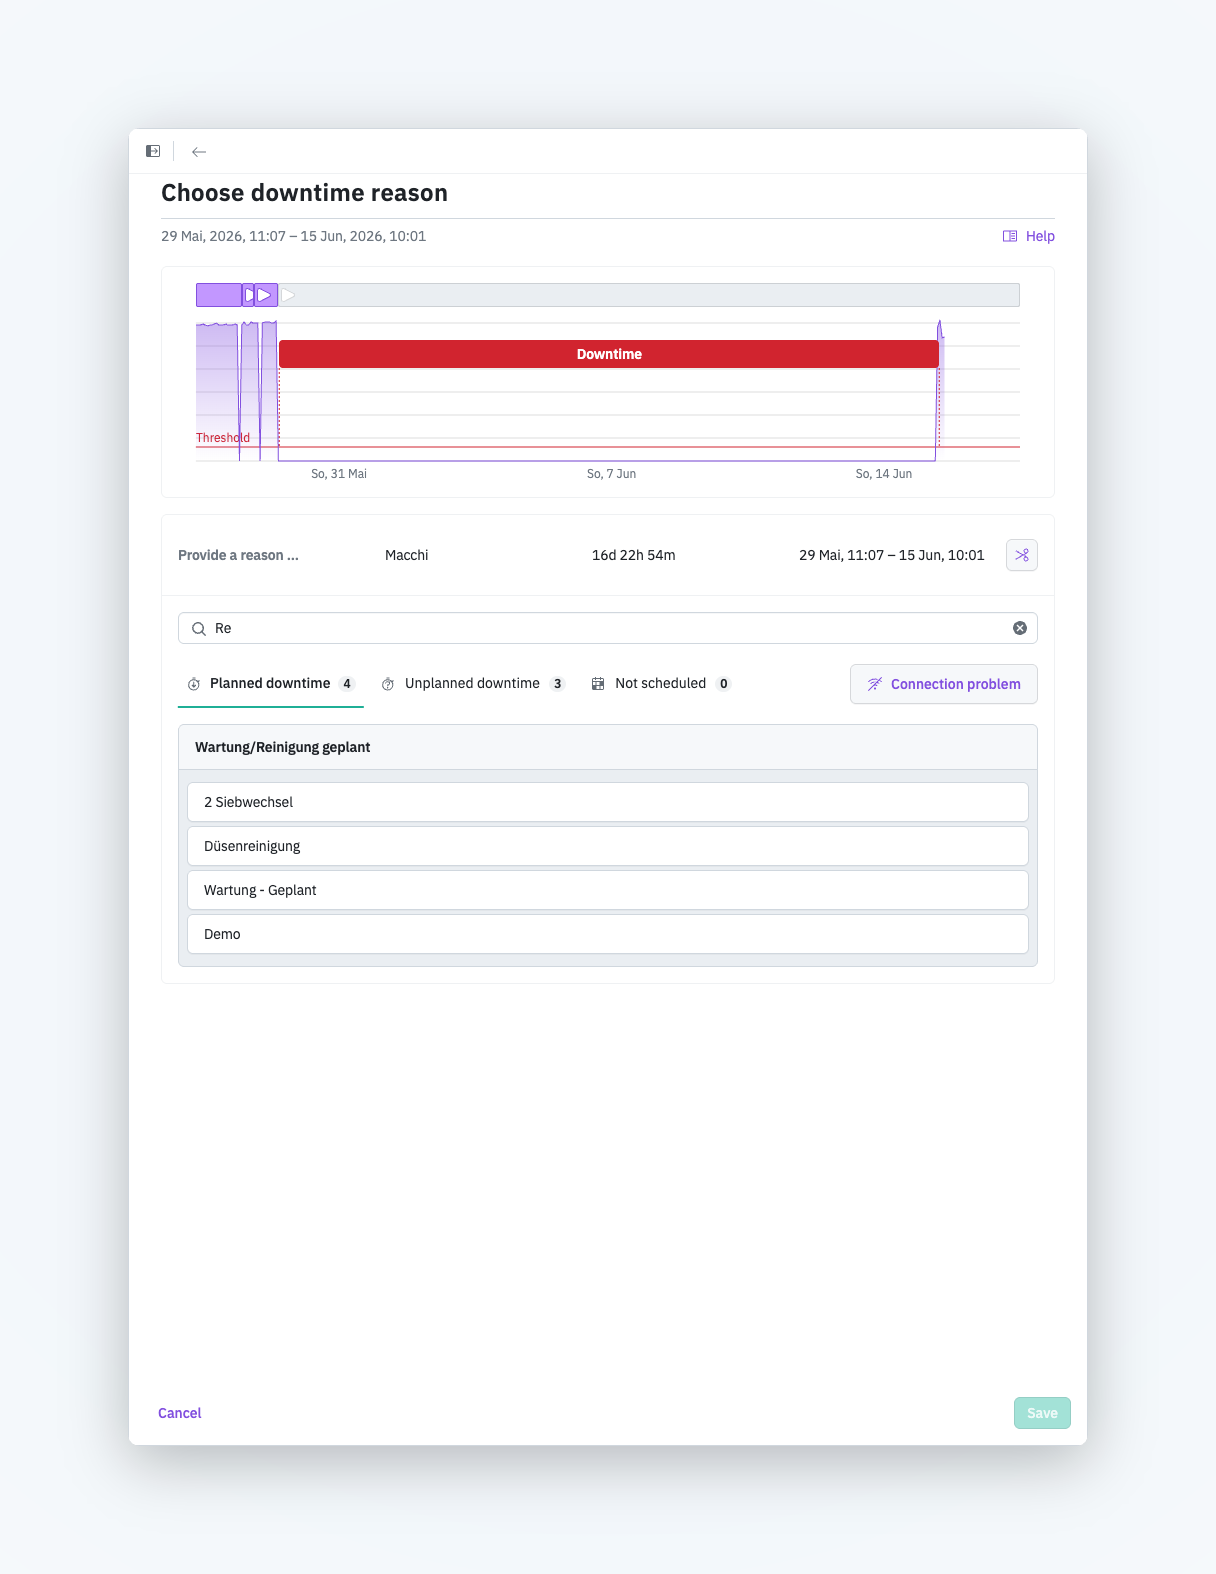
Task: Switch to Not scheduled tab
Action: click(x=661, y=684)
